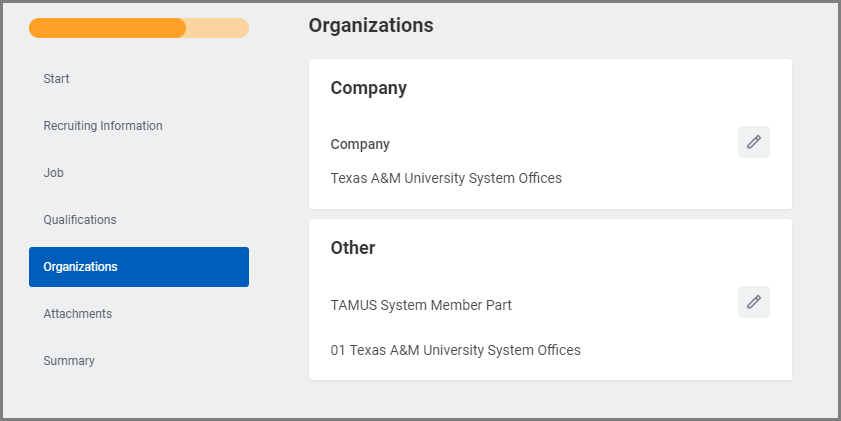This screenshot has height=421, width=841.
Task: Click the pencil edit icon for Company
Action: pyautogui.click(x=753, y=142)
